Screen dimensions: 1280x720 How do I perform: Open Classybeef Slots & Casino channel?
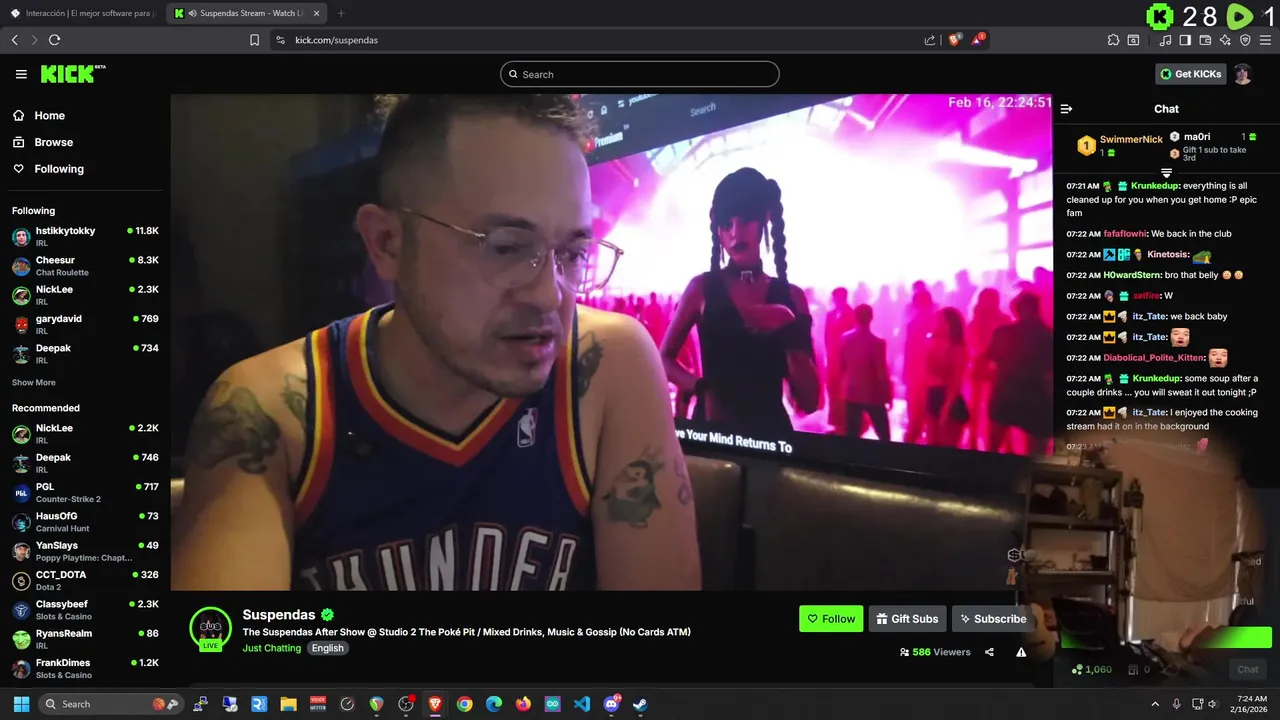click(85, 610)
